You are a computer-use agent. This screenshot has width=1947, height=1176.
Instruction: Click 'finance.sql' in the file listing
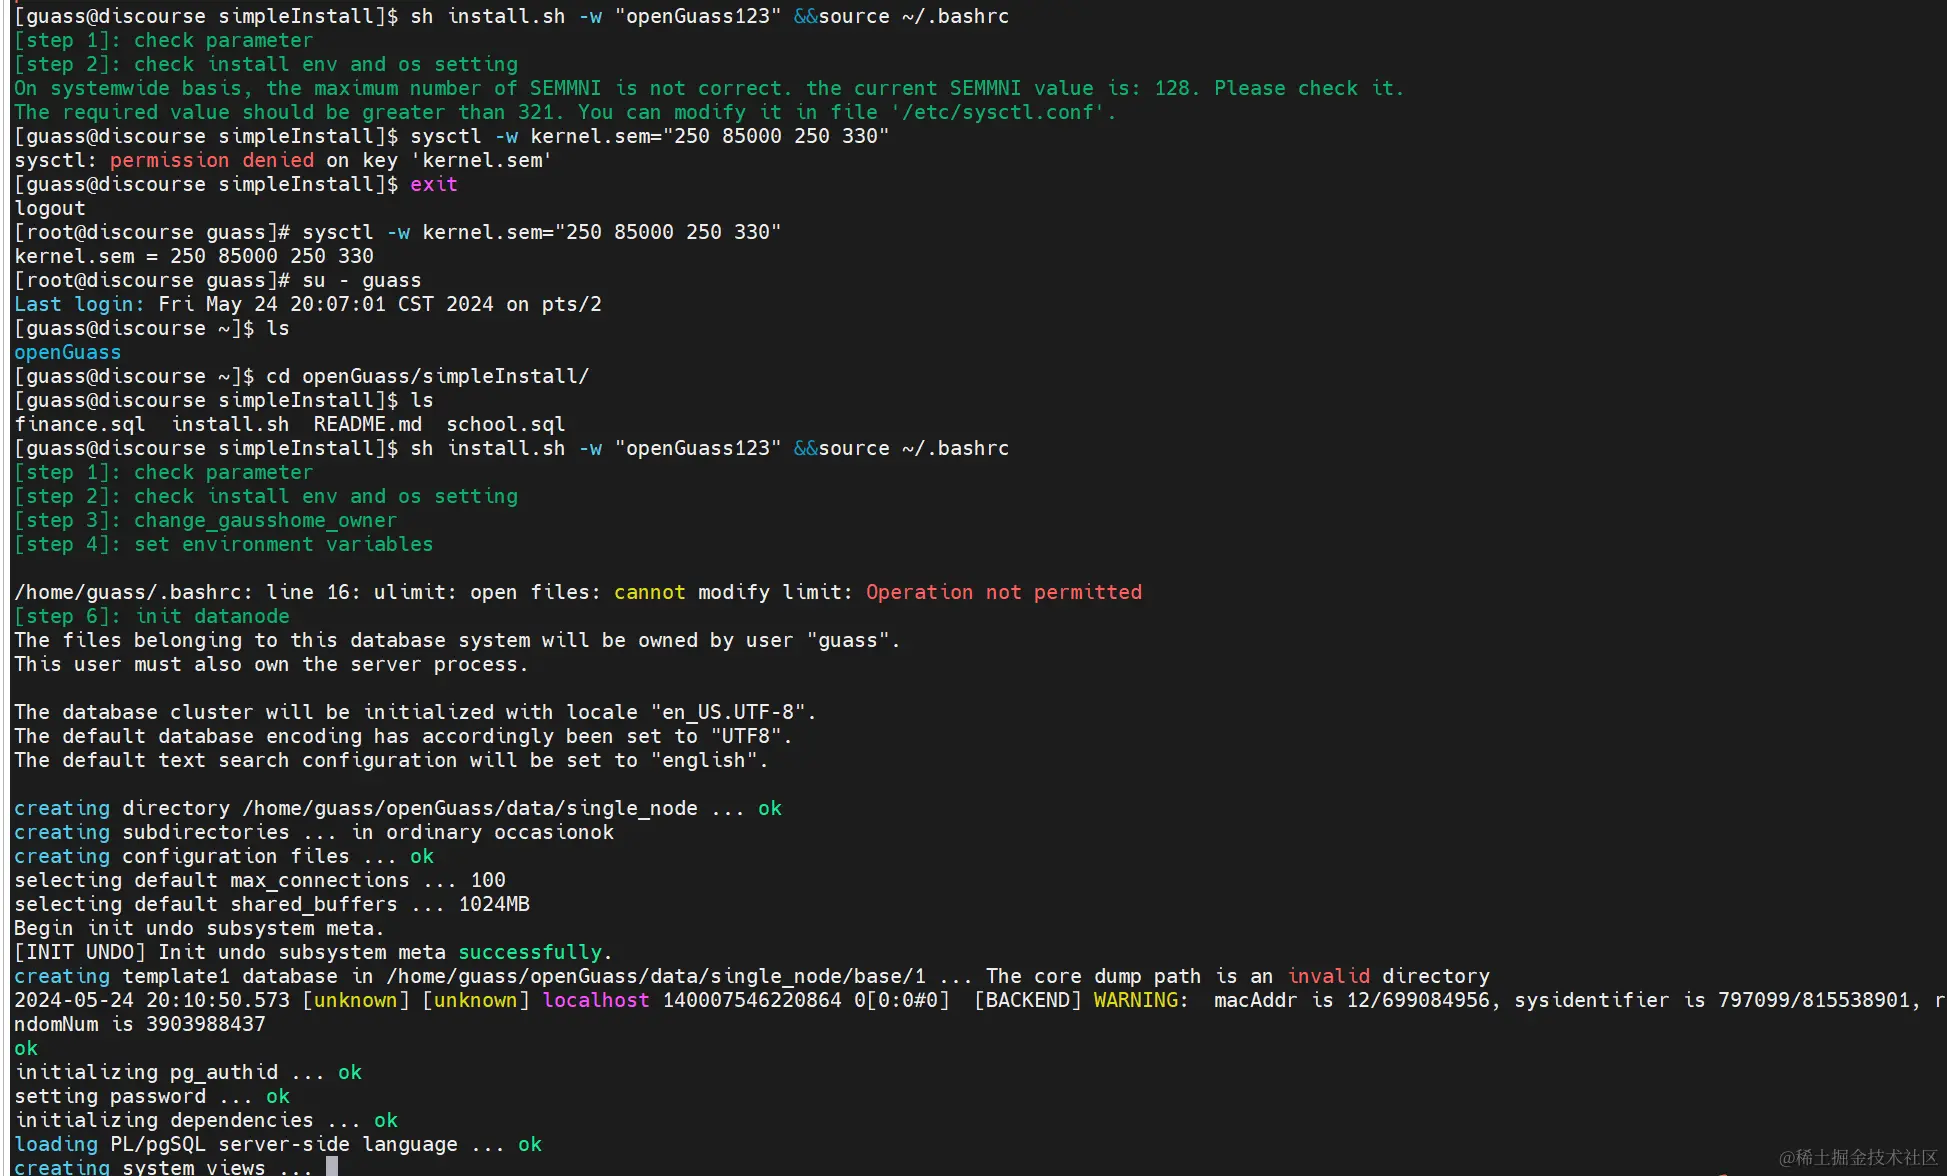pos(79,424)
